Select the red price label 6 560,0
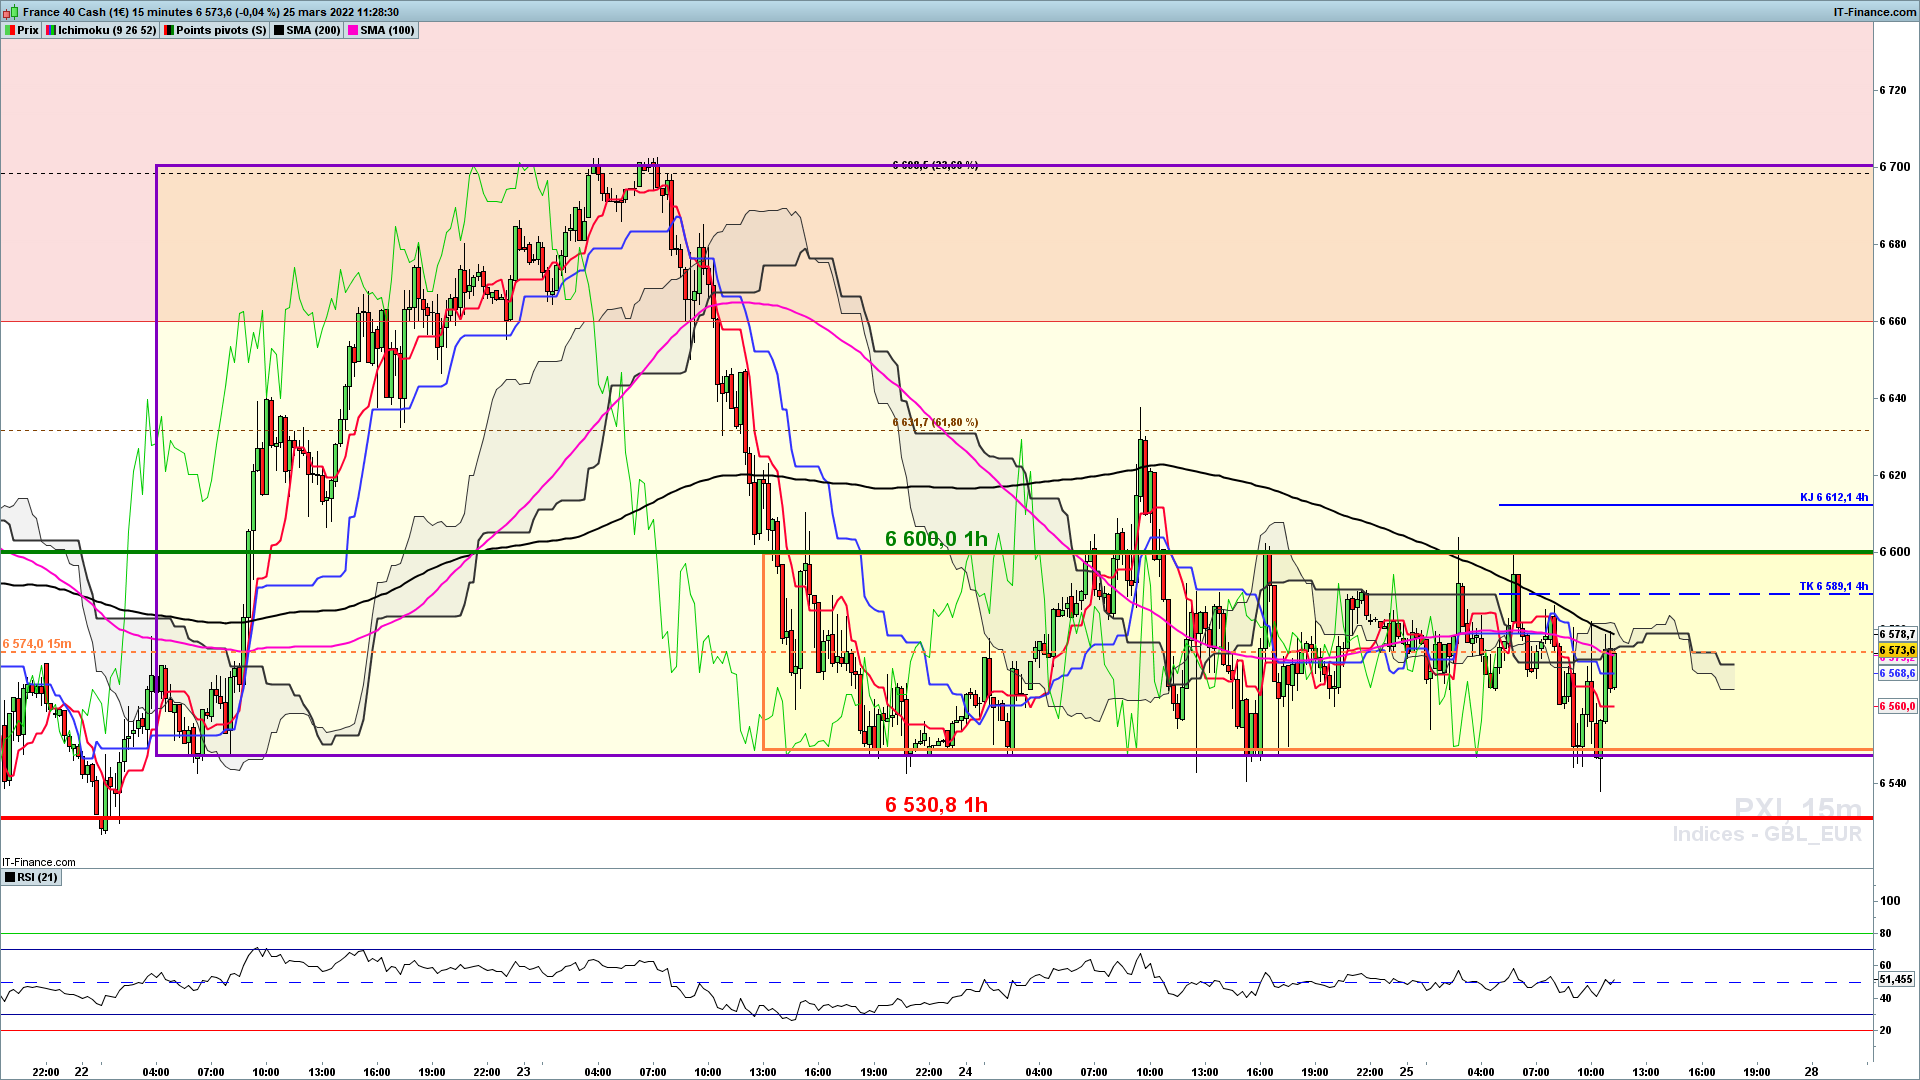The height and width of the screenshot is (1080, 1920). click(1897, 706)
